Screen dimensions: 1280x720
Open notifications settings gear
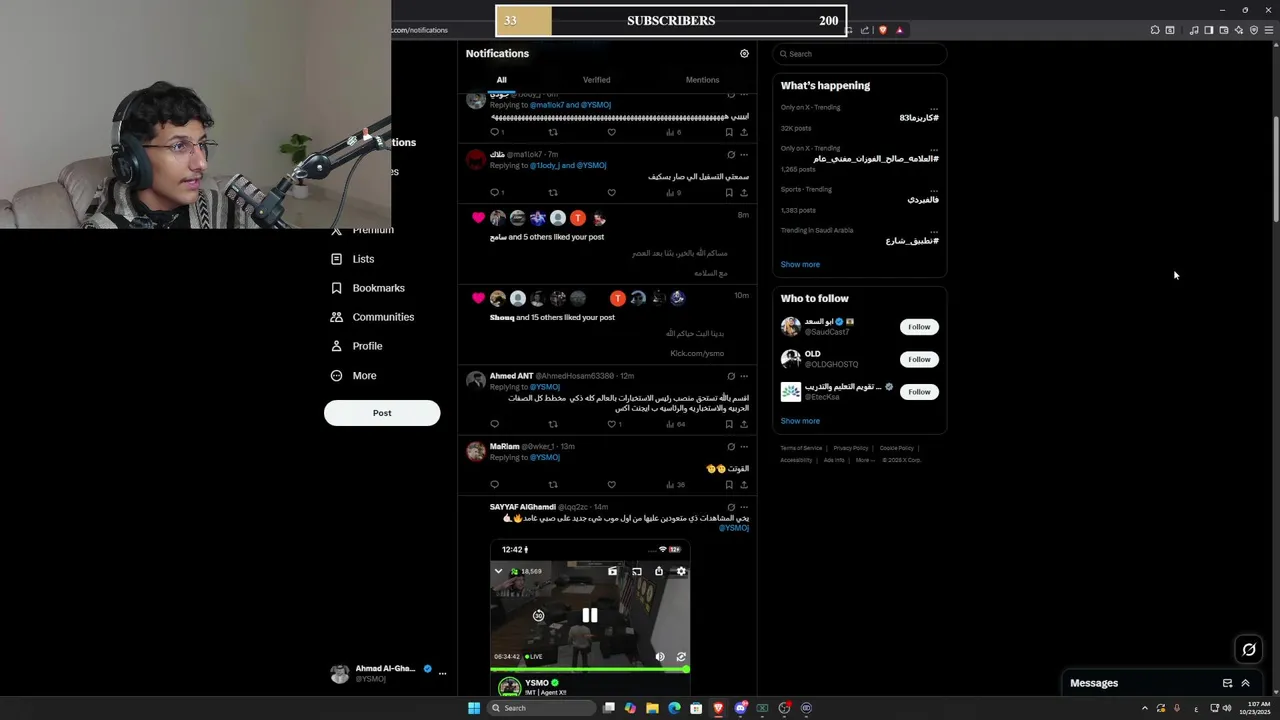pos(744,54)
